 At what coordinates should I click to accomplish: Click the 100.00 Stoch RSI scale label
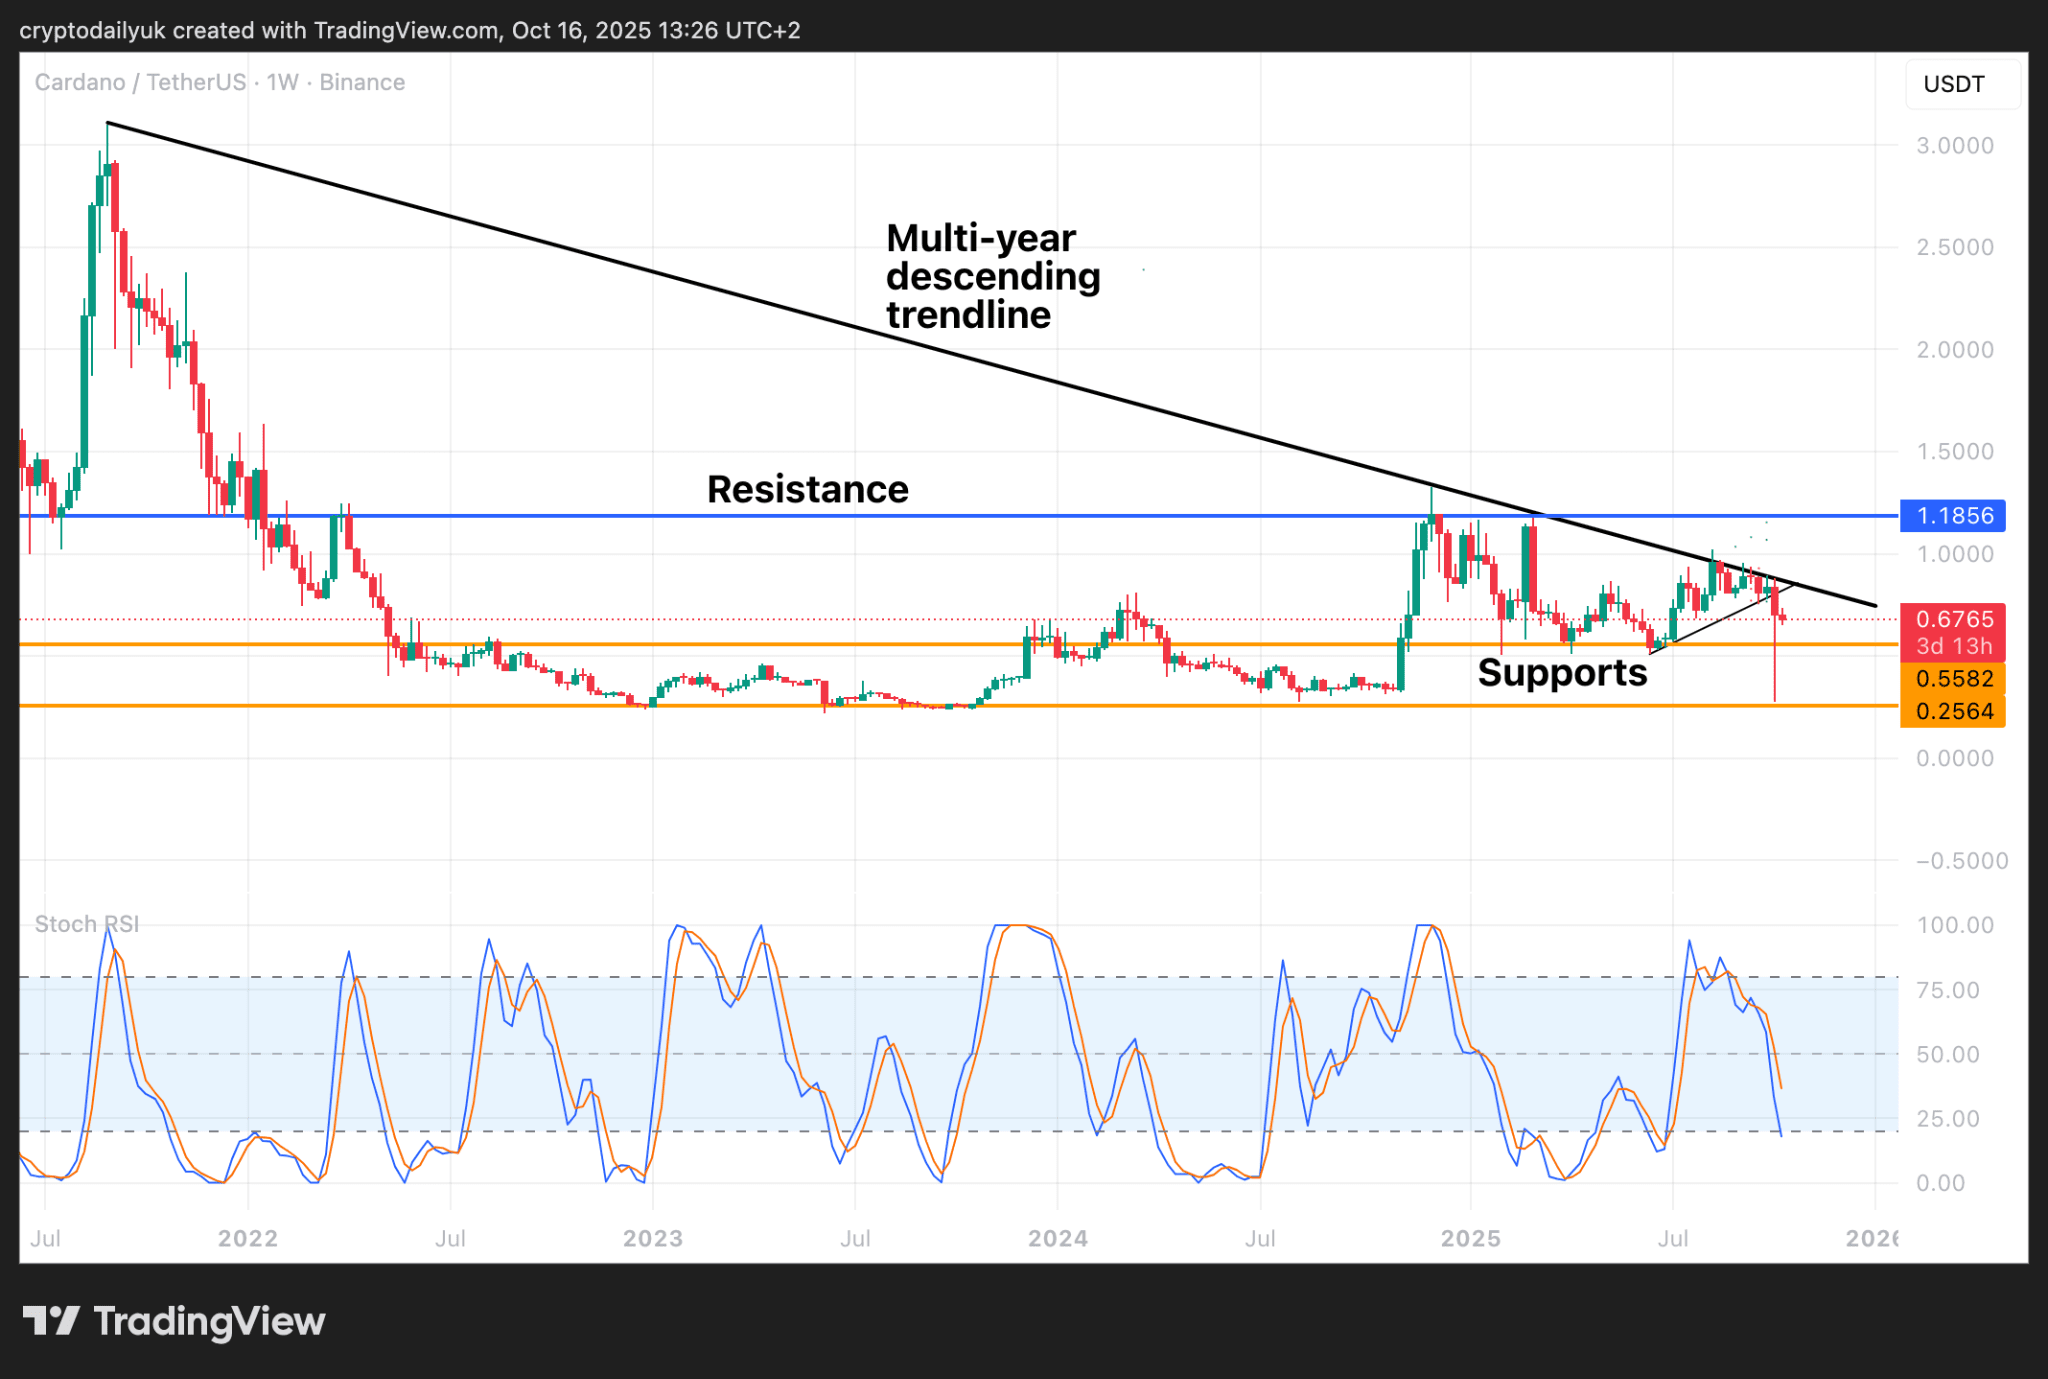point(1955,925)
